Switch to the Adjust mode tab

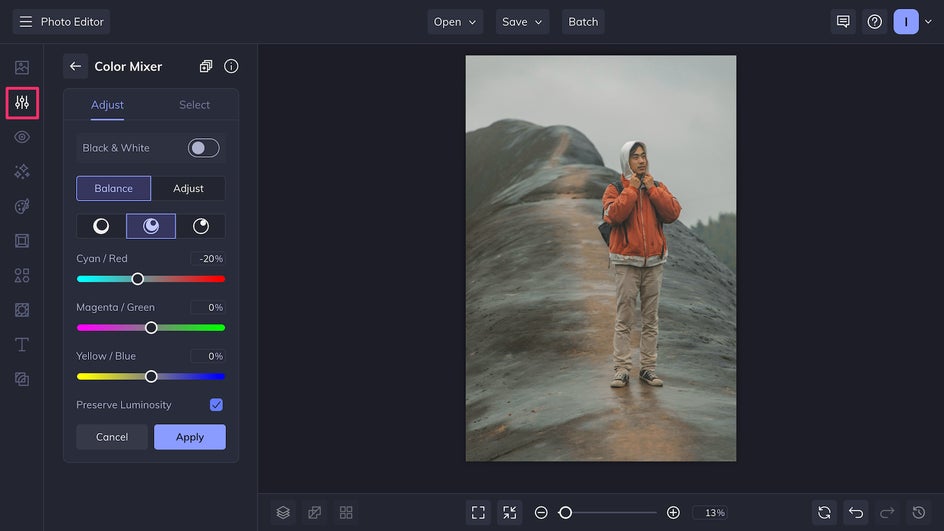tap(188, 188)
